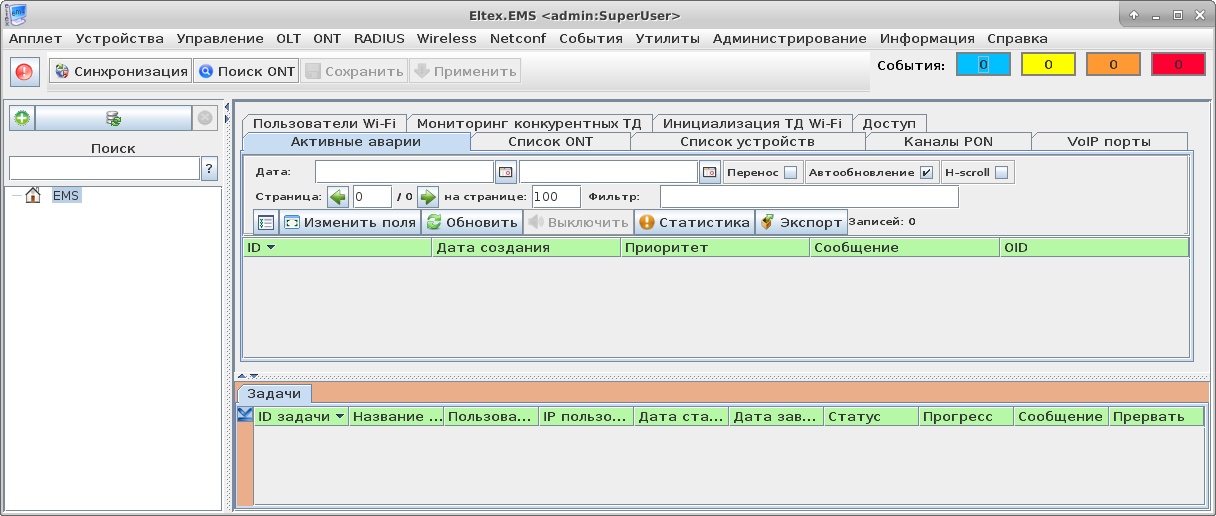This screenshot has height=516, width=1216.
Task: Sort tasks by ID задачи column
Action: (x=301, y=417)
